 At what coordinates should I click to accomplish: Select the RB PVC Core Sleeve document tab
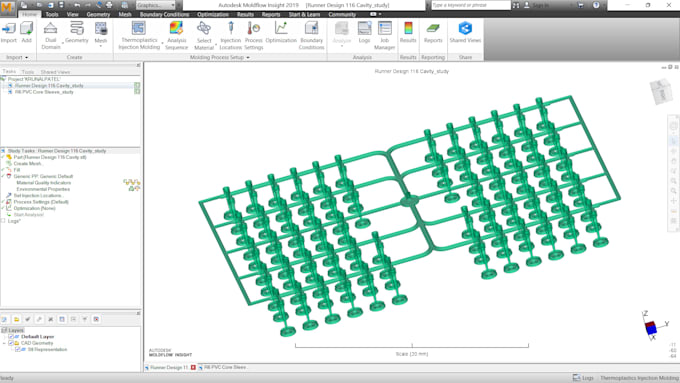(222, 367)
